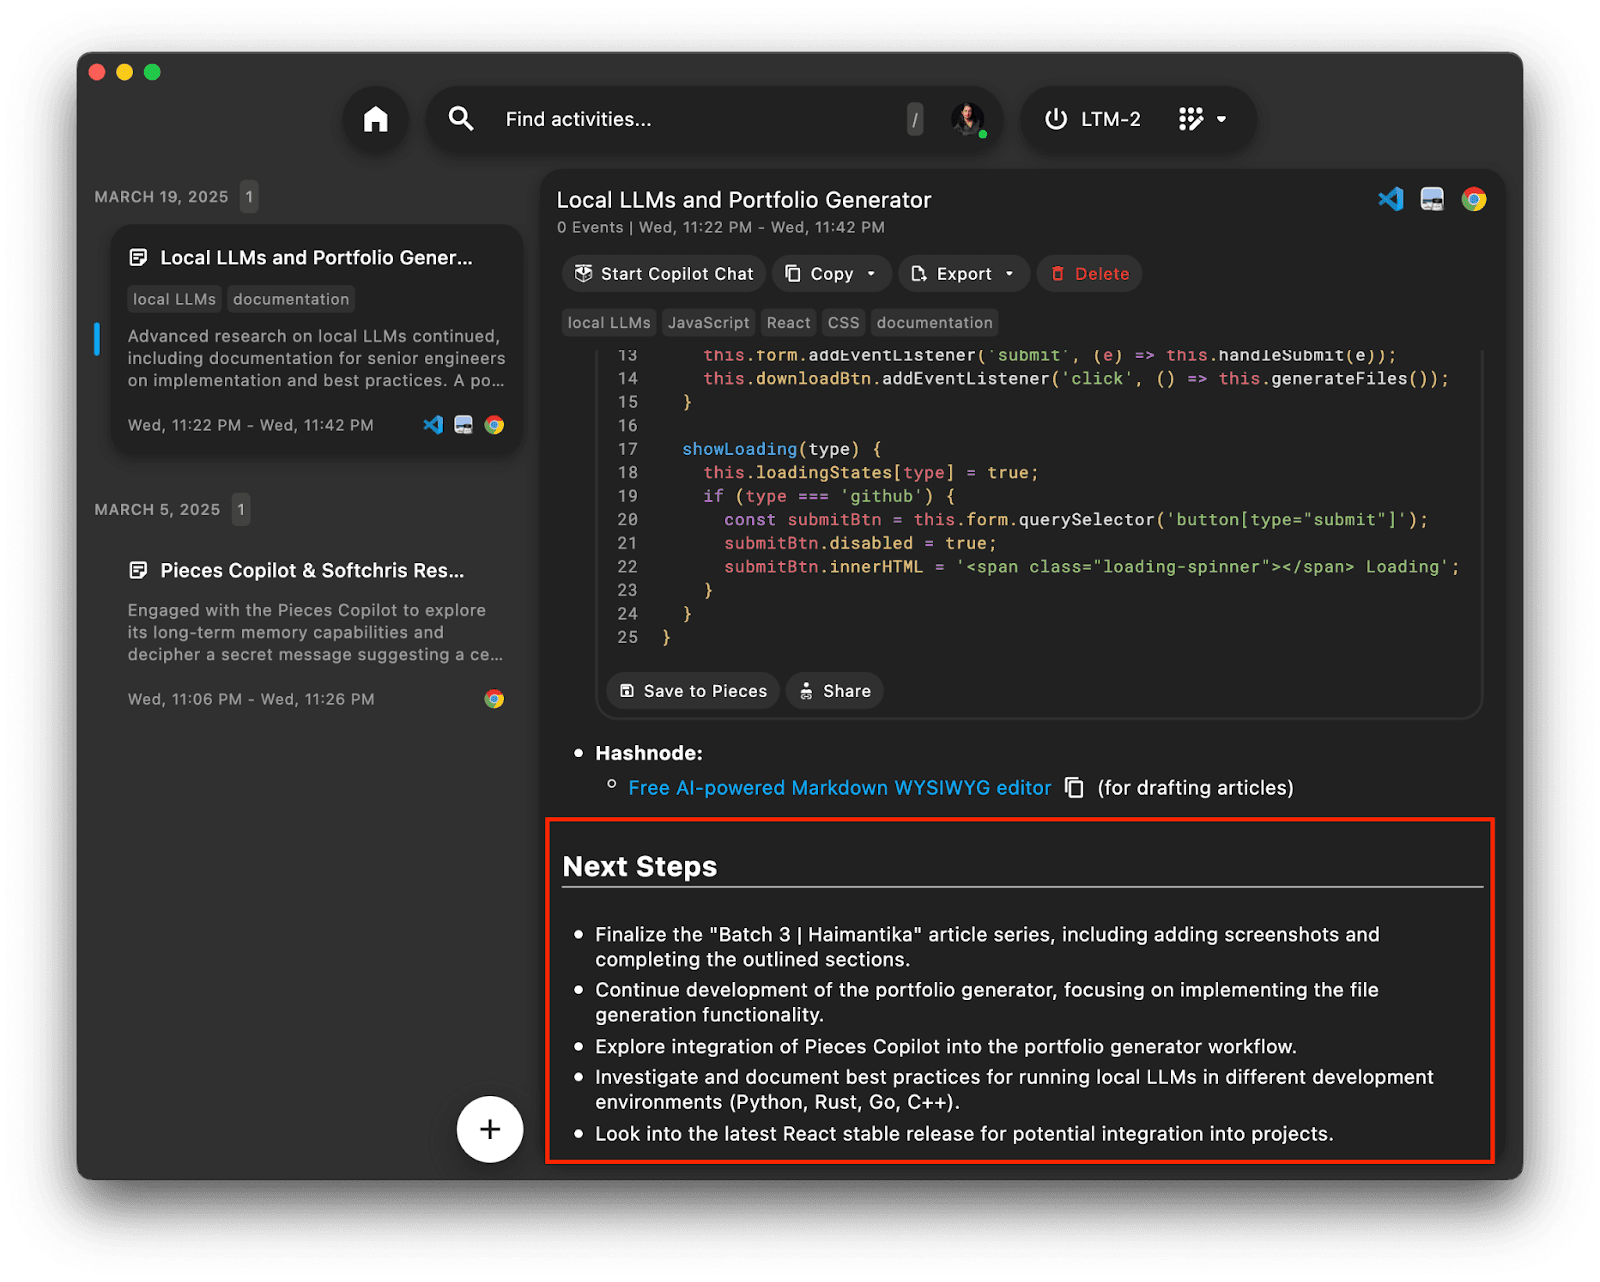Screen dimensions: 1600x1282
Task: Select the 'local LLMs' tag in the detail view
Action: tap(609, 322)
